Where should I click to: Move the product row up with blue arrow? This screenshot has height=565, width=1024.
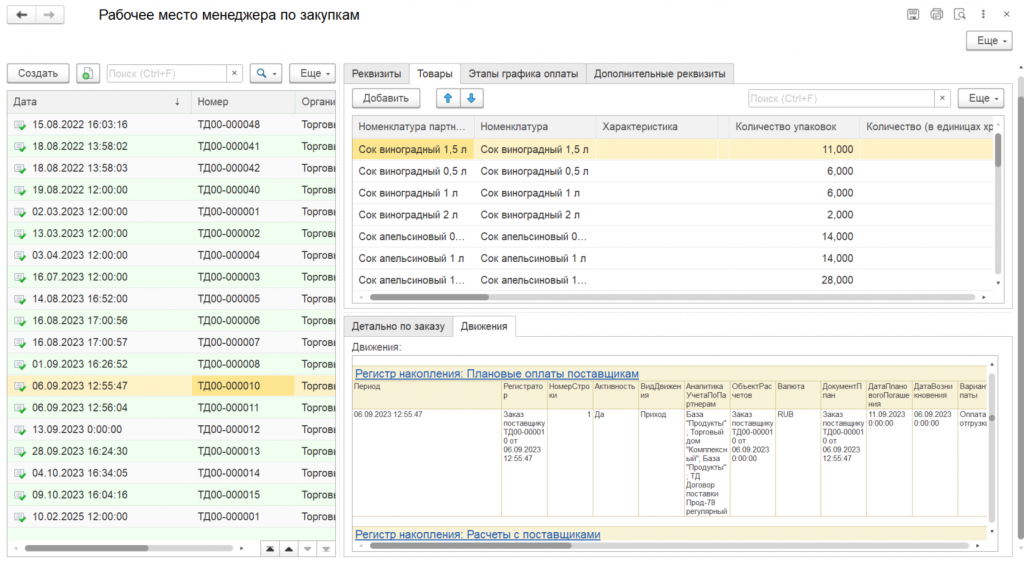pos(448,98)
